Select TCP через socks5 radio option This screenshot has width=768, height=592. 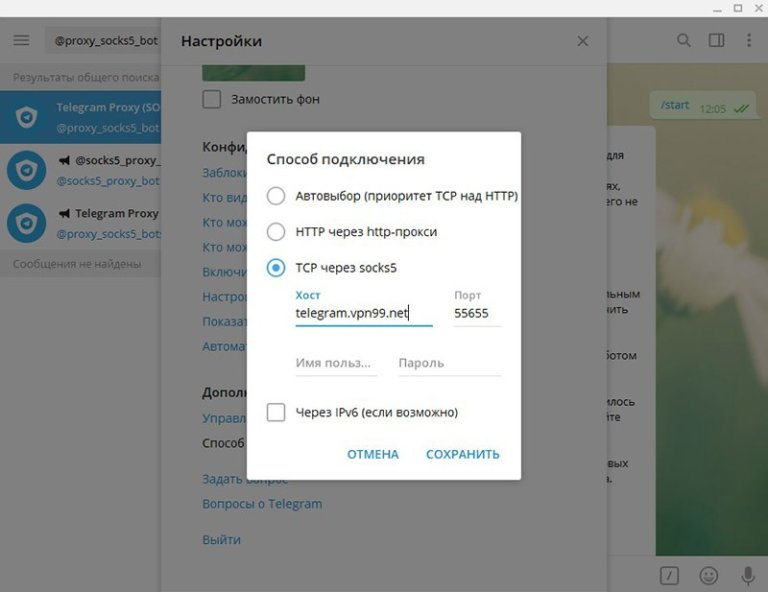coord(276,268)
